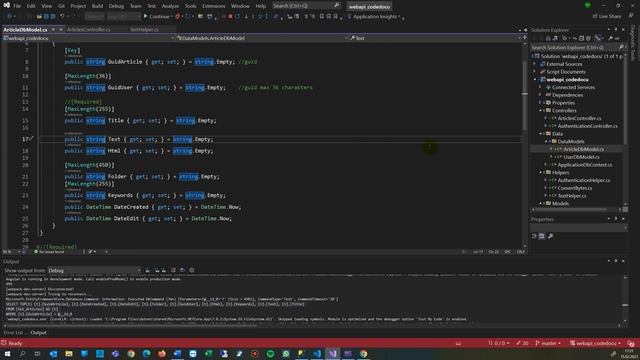Click the Spotify icon on the taskbar
640x360 pixels.
[x=271, y=353]
